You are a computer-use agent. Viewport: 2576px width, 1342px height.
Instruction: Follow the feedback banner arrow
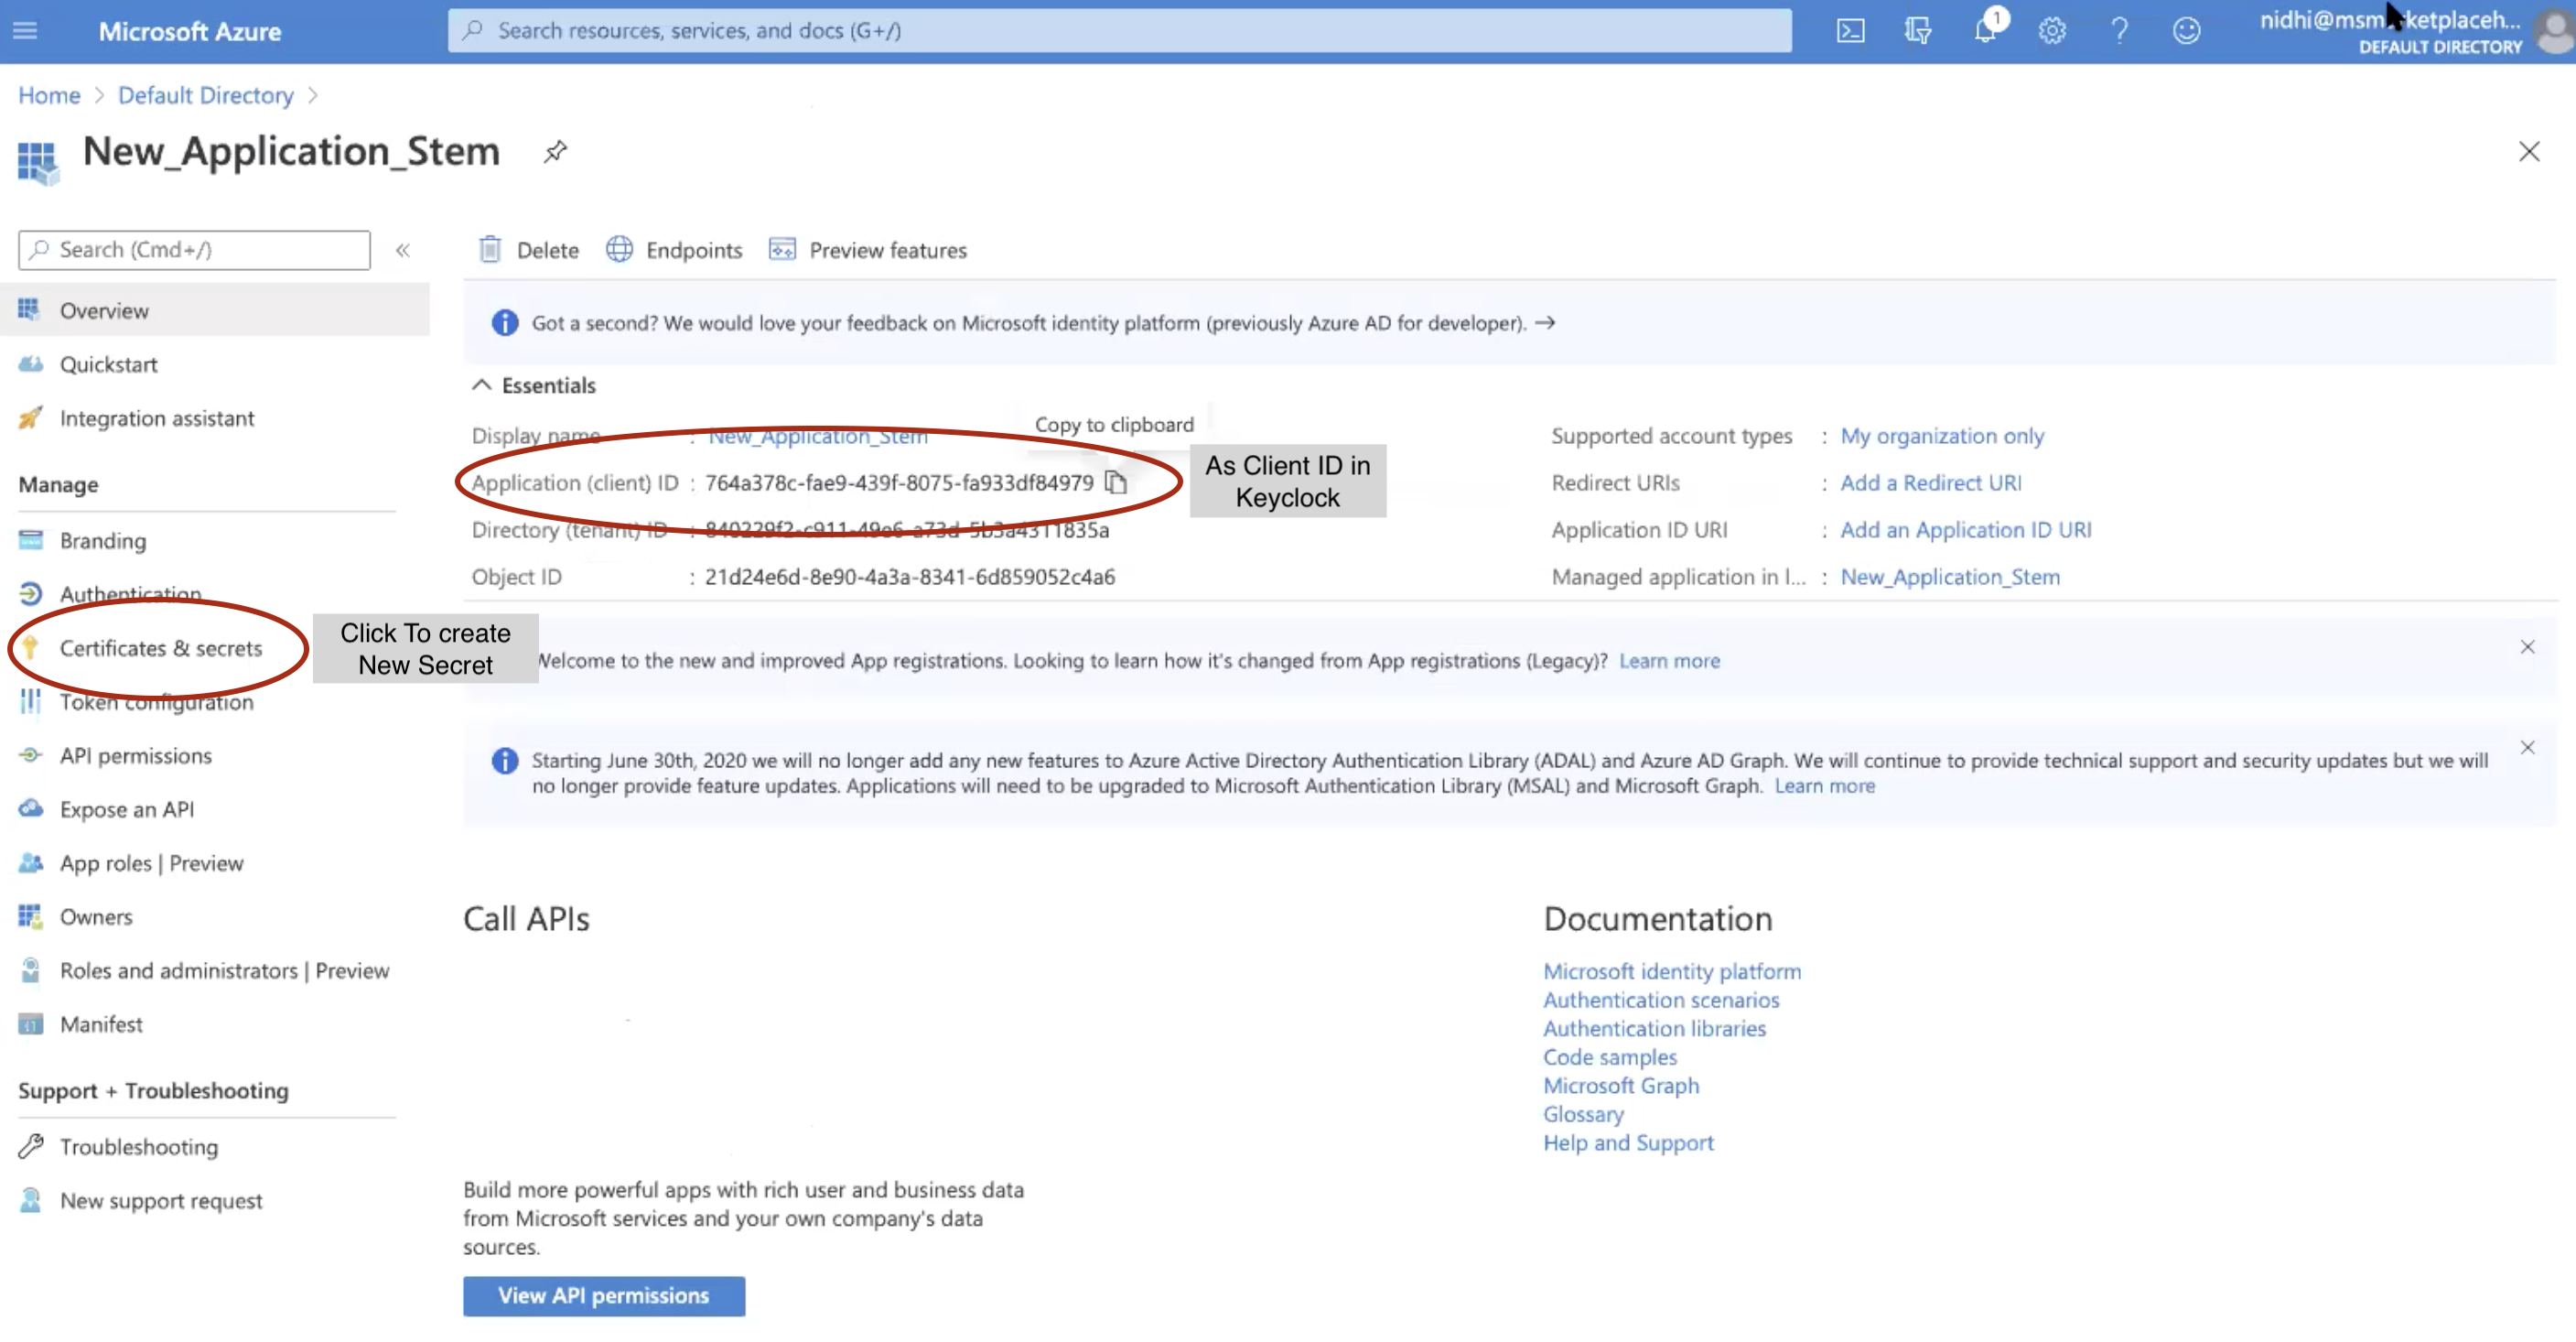point(1545,323)
